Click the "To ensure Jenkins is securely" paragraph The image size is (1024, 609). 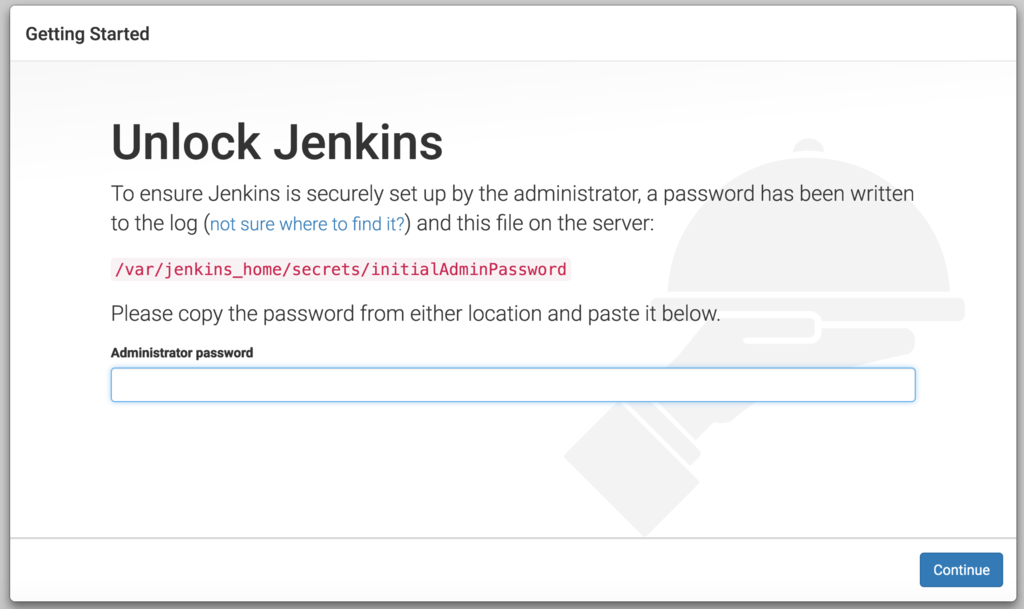pyautogui.click(x=513, y=208)
